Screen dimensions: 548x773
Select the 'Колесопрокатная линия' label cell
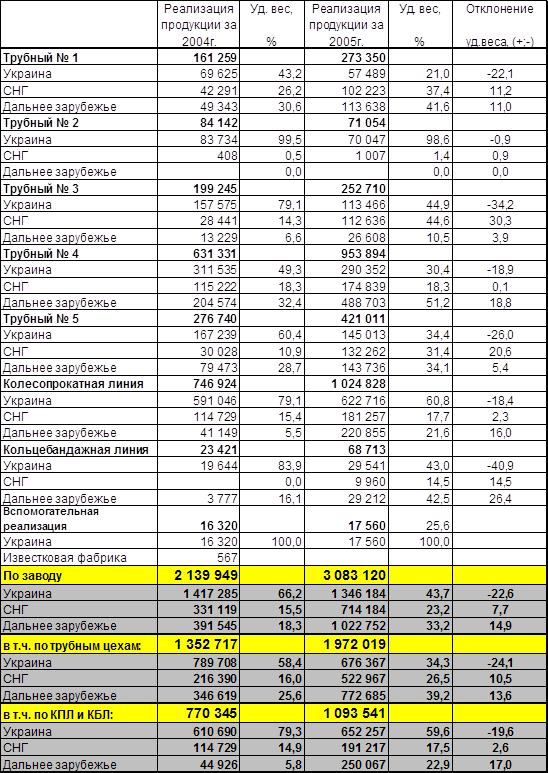click(x=79, y=384)
